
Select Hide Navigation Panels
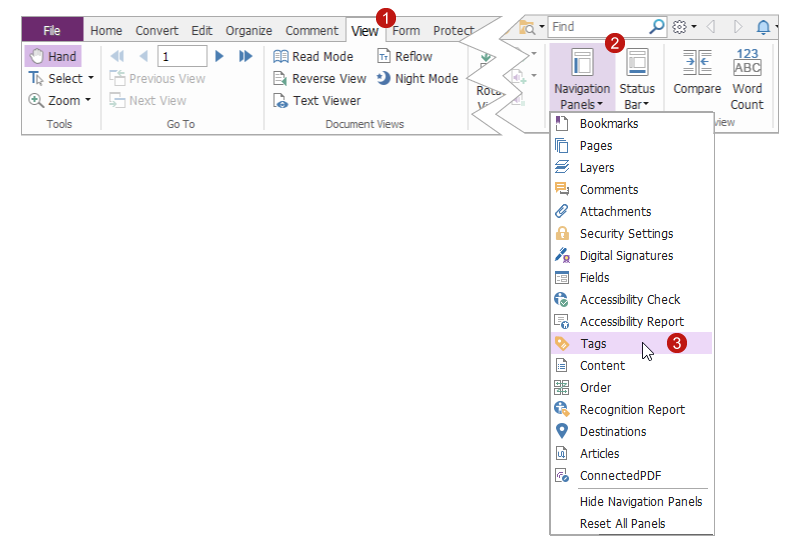coord(641,502)
